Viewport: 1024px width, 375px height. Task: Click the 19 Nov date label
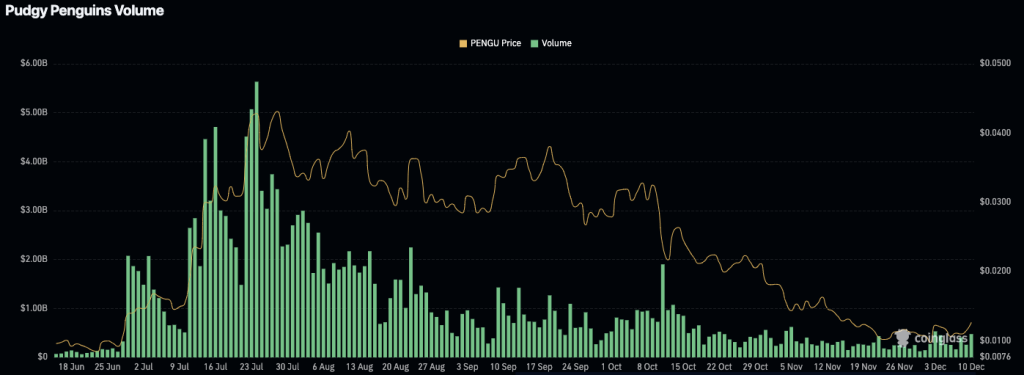coord(863,367)
